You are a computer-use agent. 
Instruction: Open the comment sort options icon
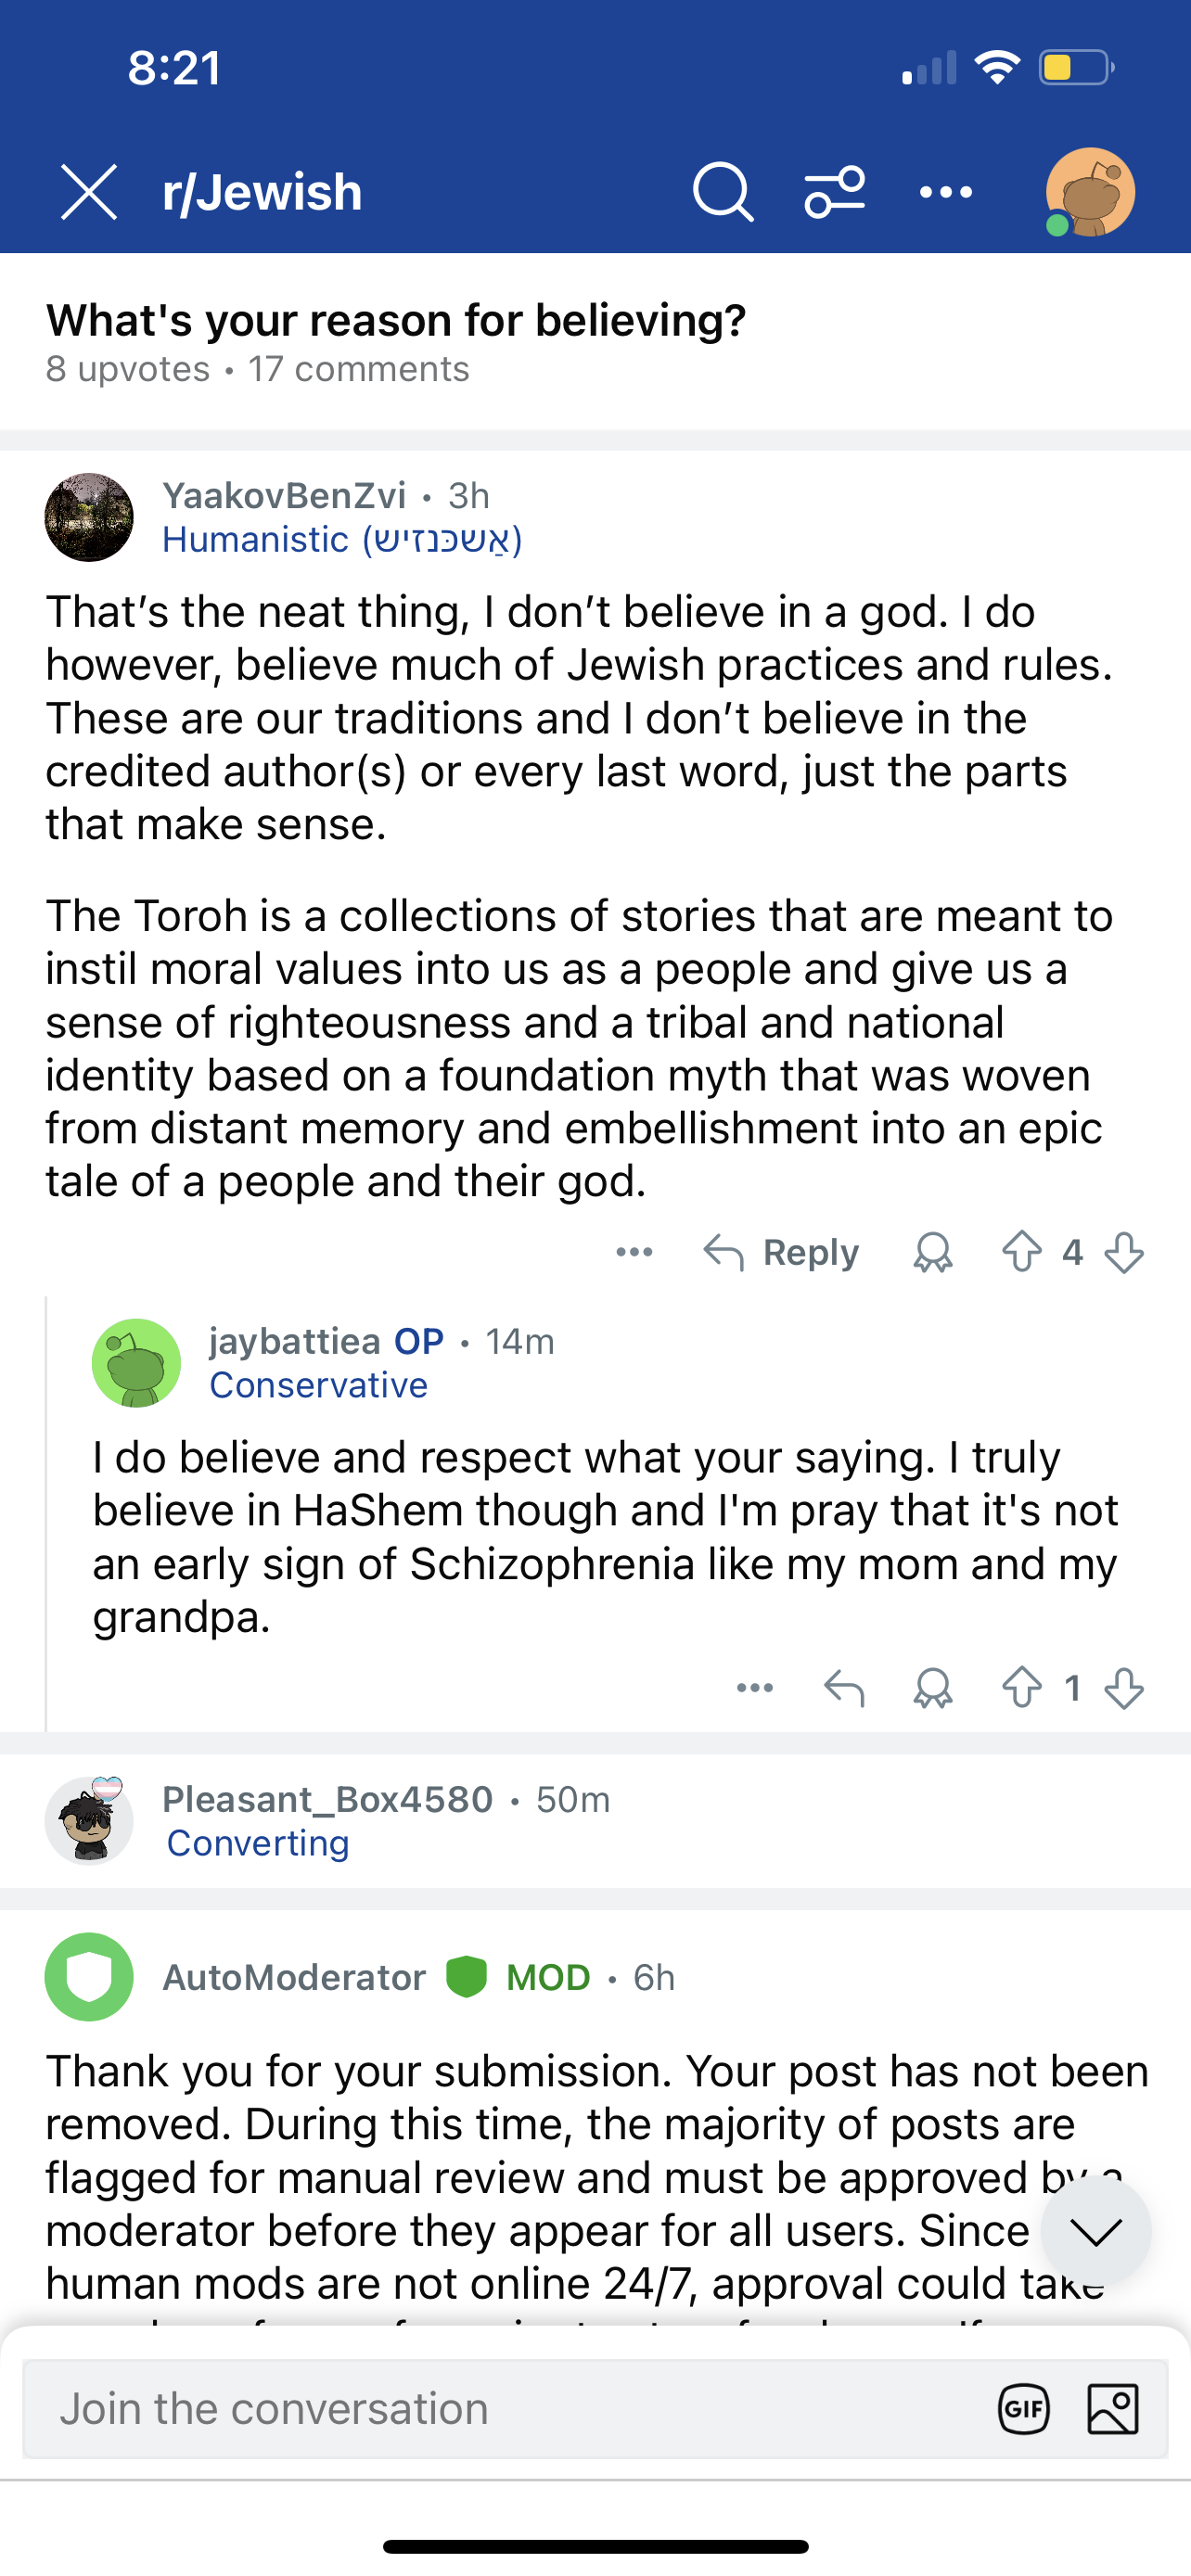click(x=834, y=191)
